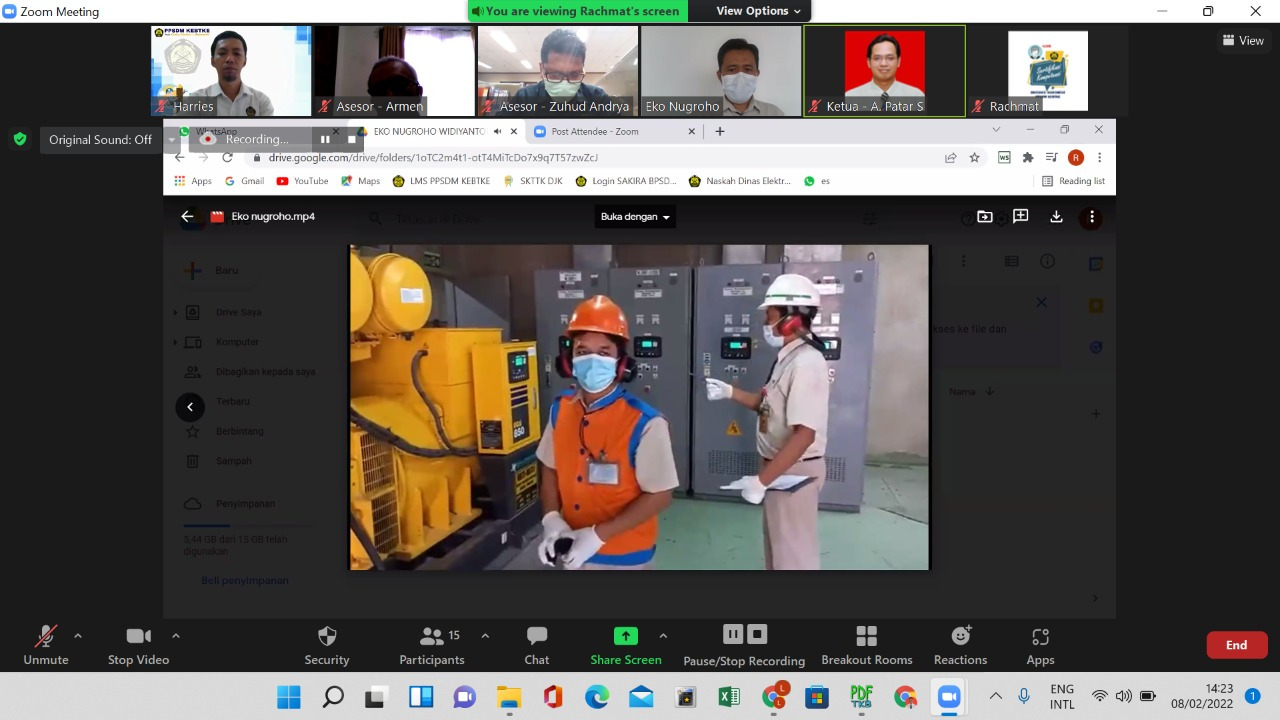Open the View Options dropdown
Image resolution: width=1280 pixels, height=720 pixels.
click(x=759, y=11)
